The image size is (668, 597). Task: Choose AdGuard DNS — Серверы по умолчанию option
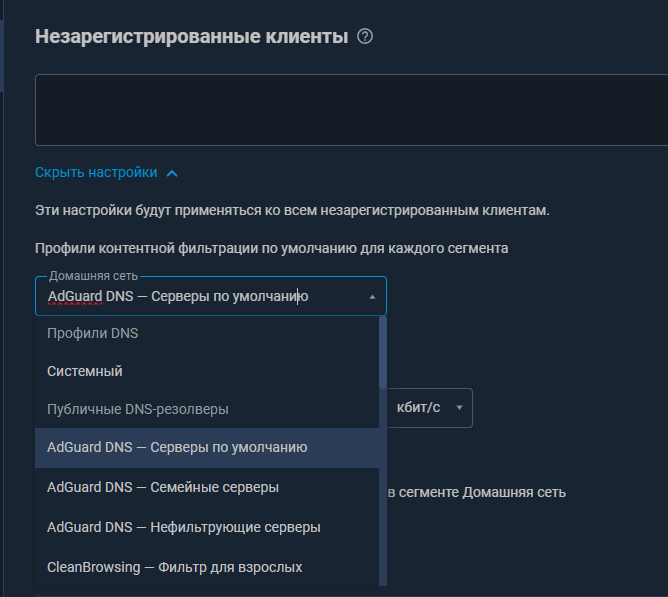click(207, 447)
